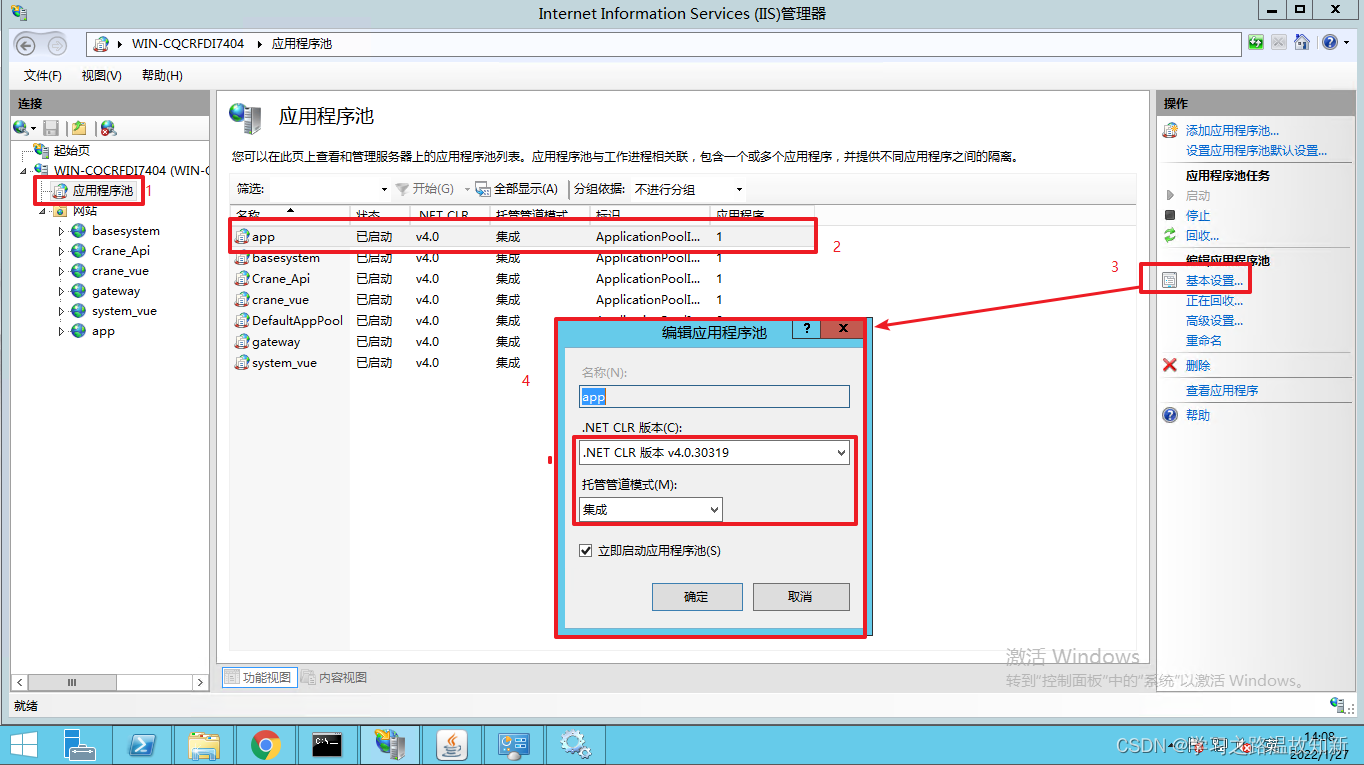
Task: Open the help icon in address bar
Action: pyautogui.click(x=1330, y=43)
